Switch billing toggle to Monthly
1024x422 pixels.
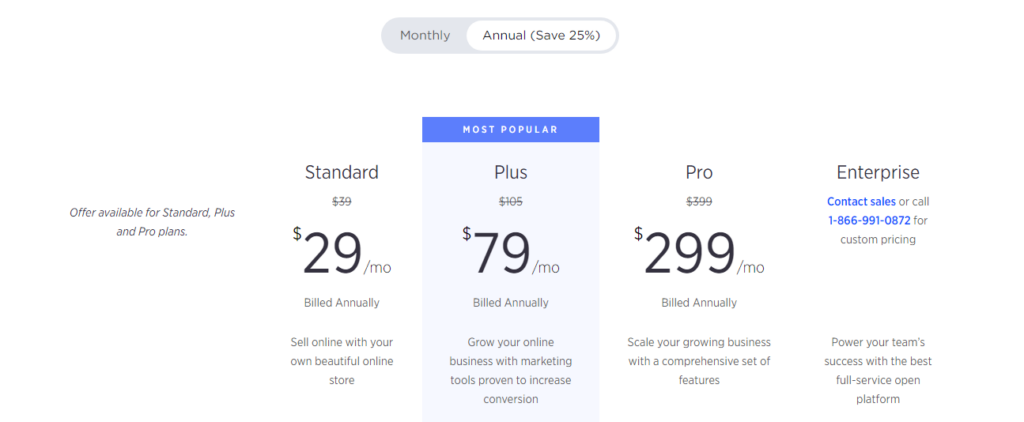425,36
